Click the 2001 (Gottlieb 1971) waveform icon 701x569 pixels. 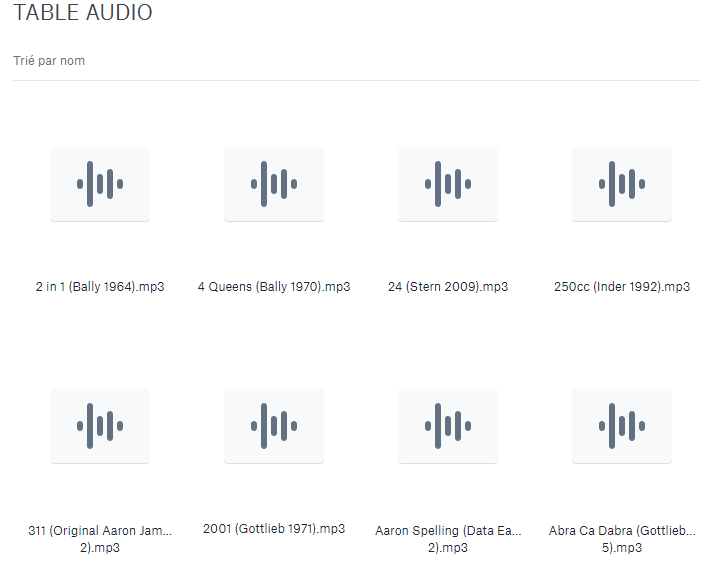pos(274,426)
